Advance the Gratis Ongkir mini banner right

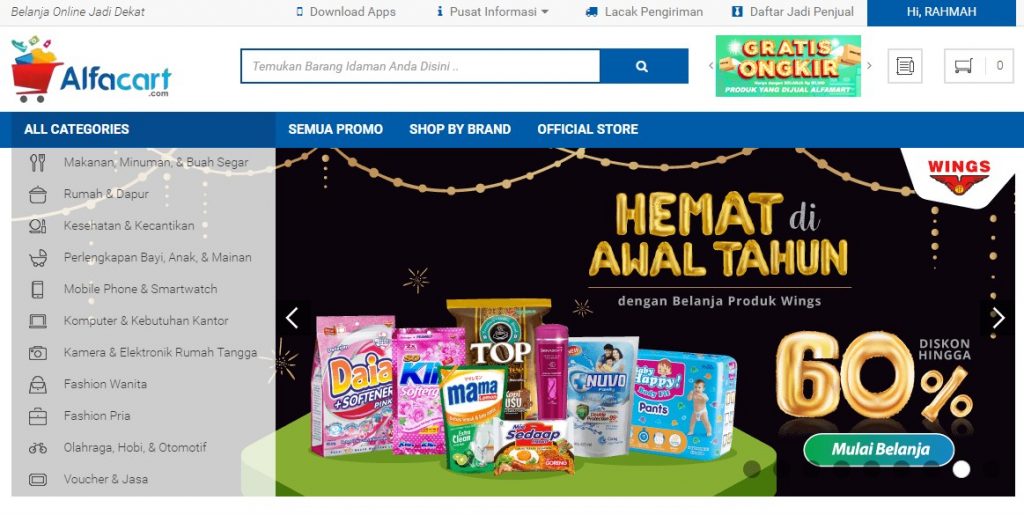pyautogui.click(x=869, y=65)
